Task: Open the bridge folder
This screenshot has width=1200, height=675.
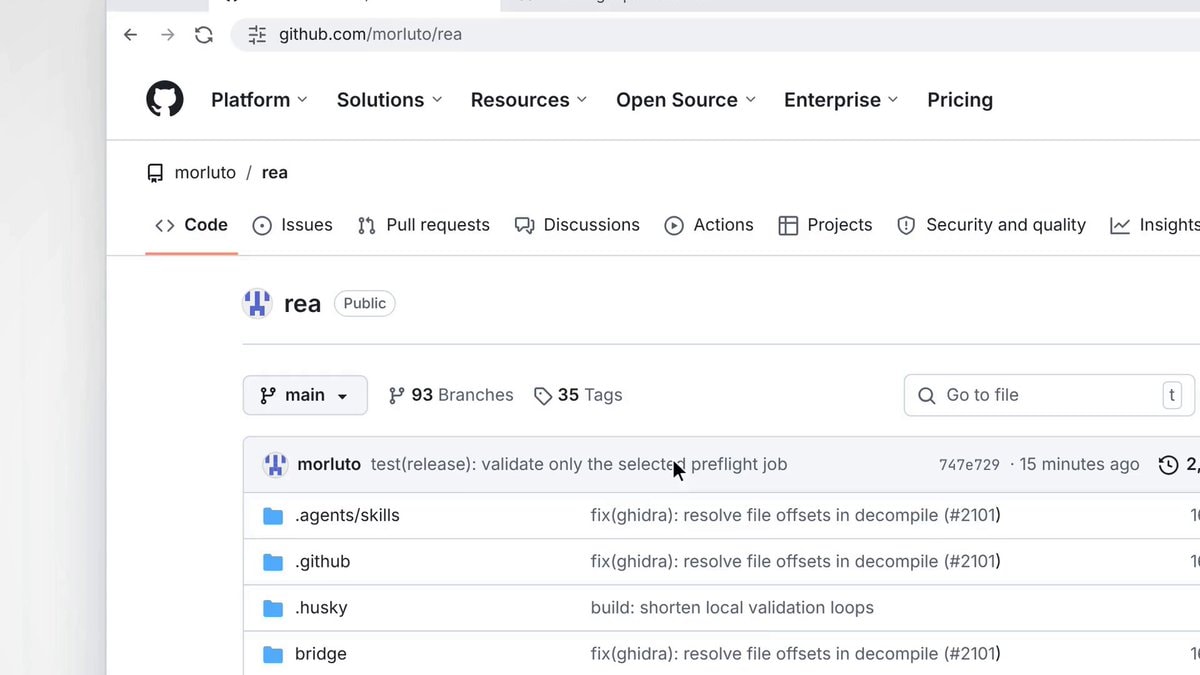Action: click(321, 654)
